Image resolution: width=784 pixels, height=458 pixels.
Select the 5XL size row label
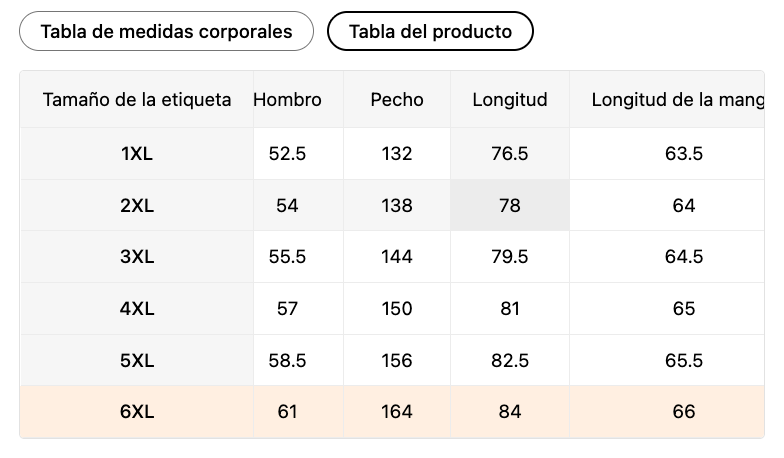pos(137,360)
